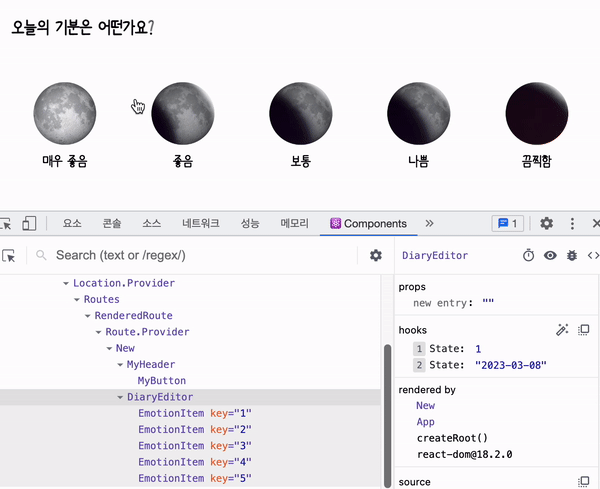Click the '끔찍함' label text
The height and width of the screenshot is (489, 600).
coord(536,161)
